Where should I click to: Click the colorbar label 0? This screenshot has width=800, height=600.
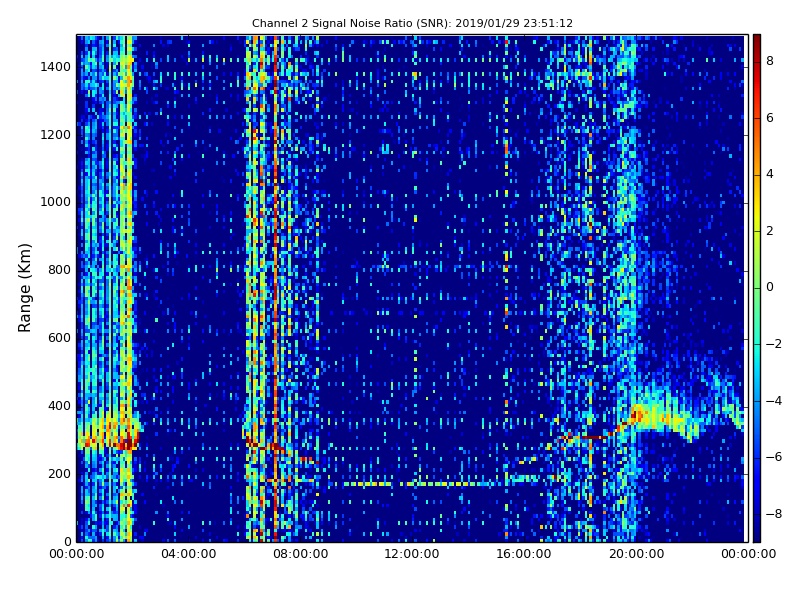click(x=770, y=287)
